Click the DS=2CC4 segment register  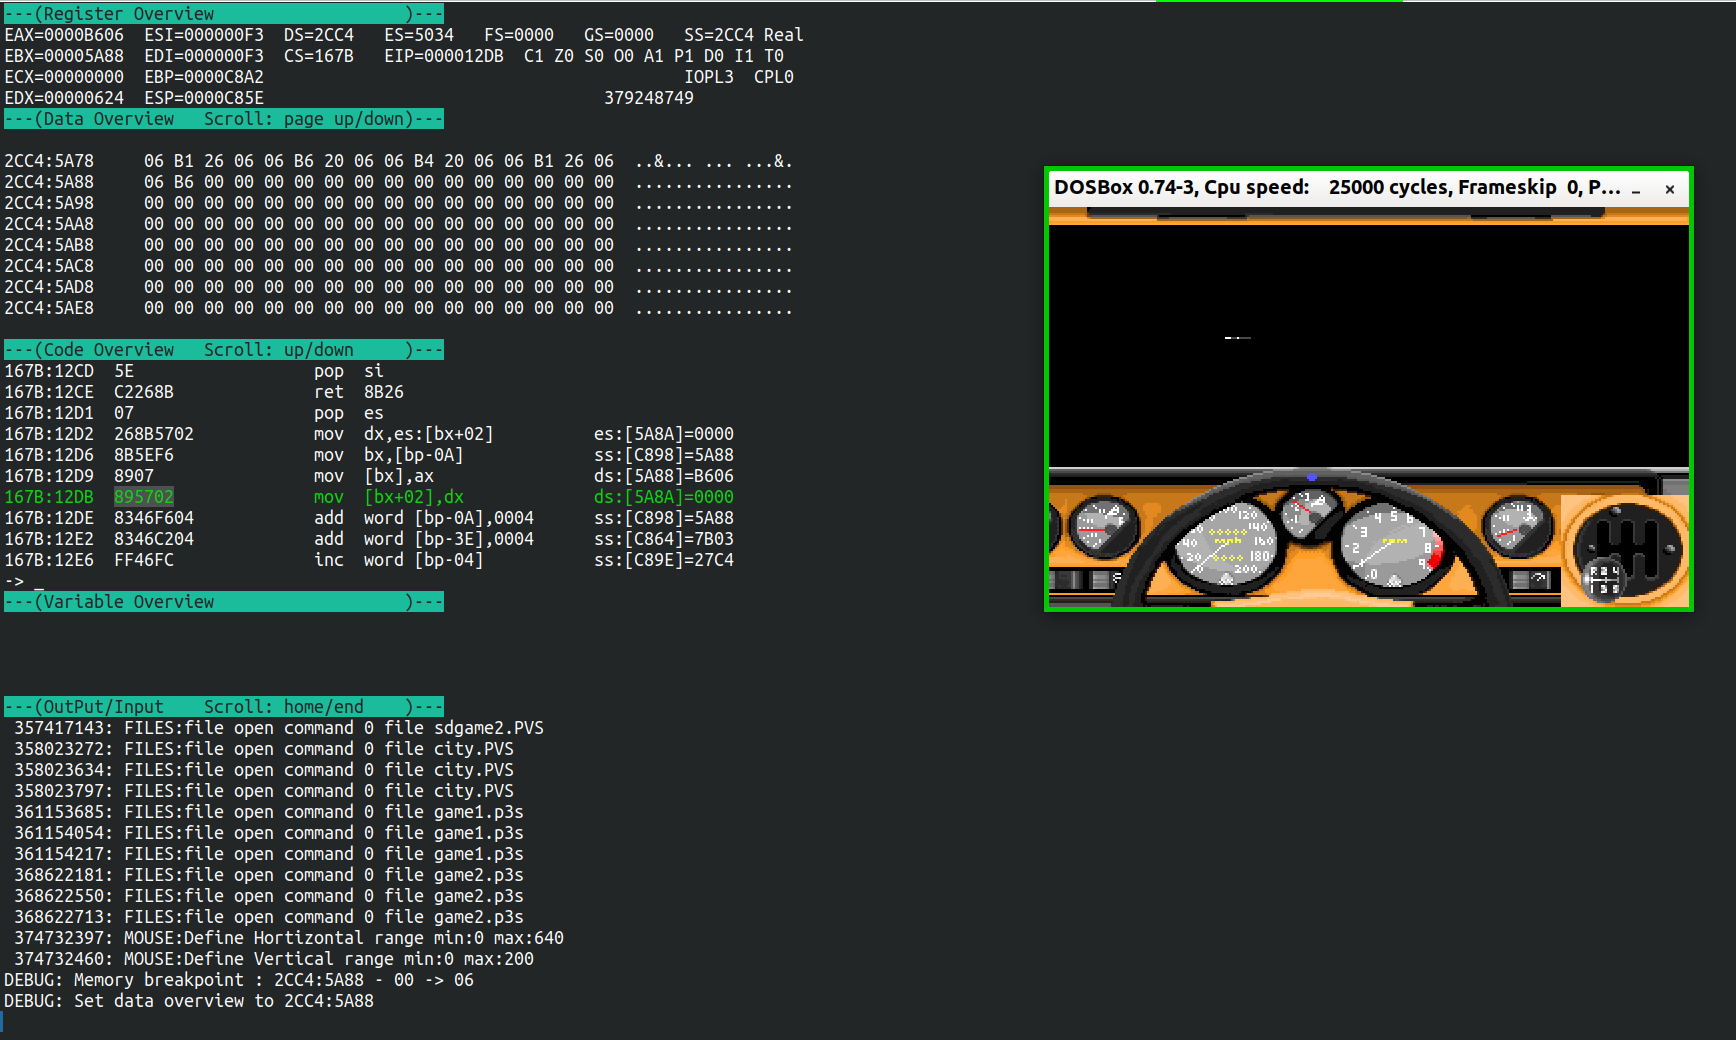click(x=319, y=35)
